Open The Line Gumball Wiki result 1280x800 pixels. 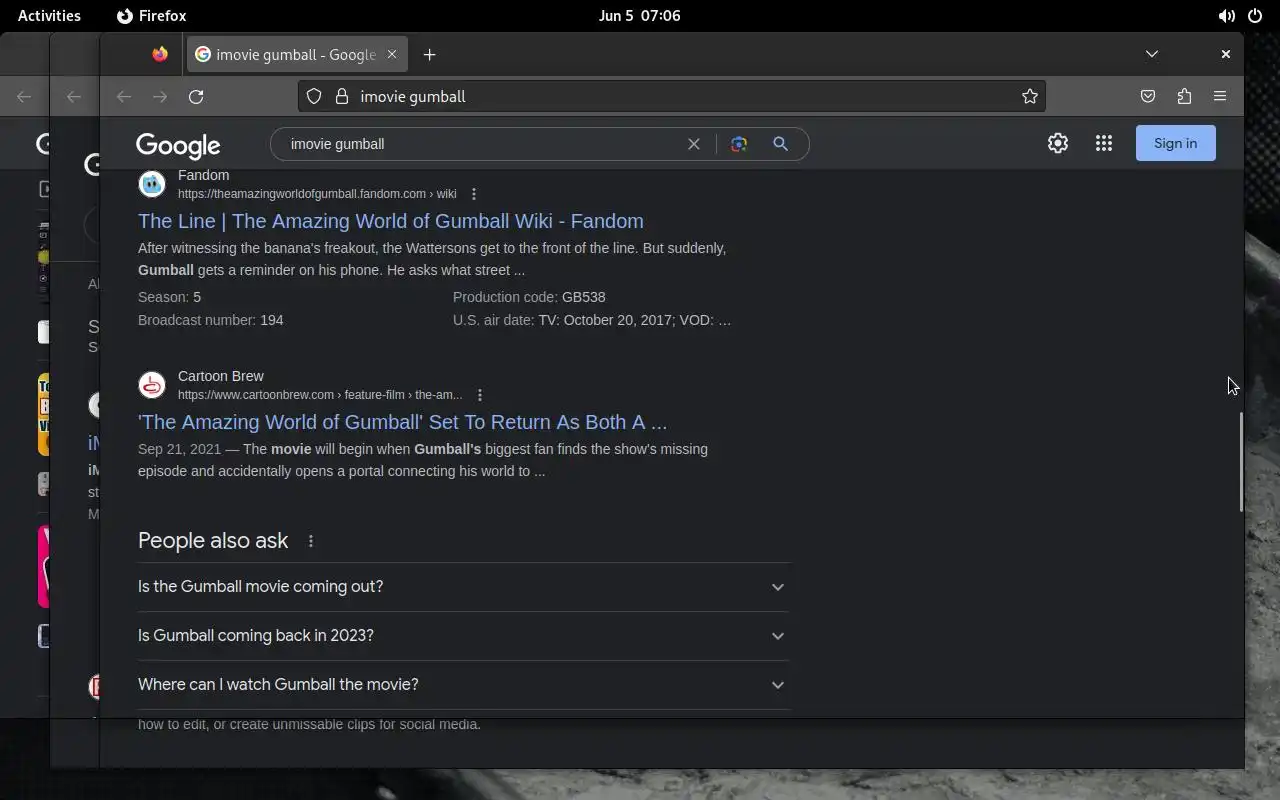point(391,221)
